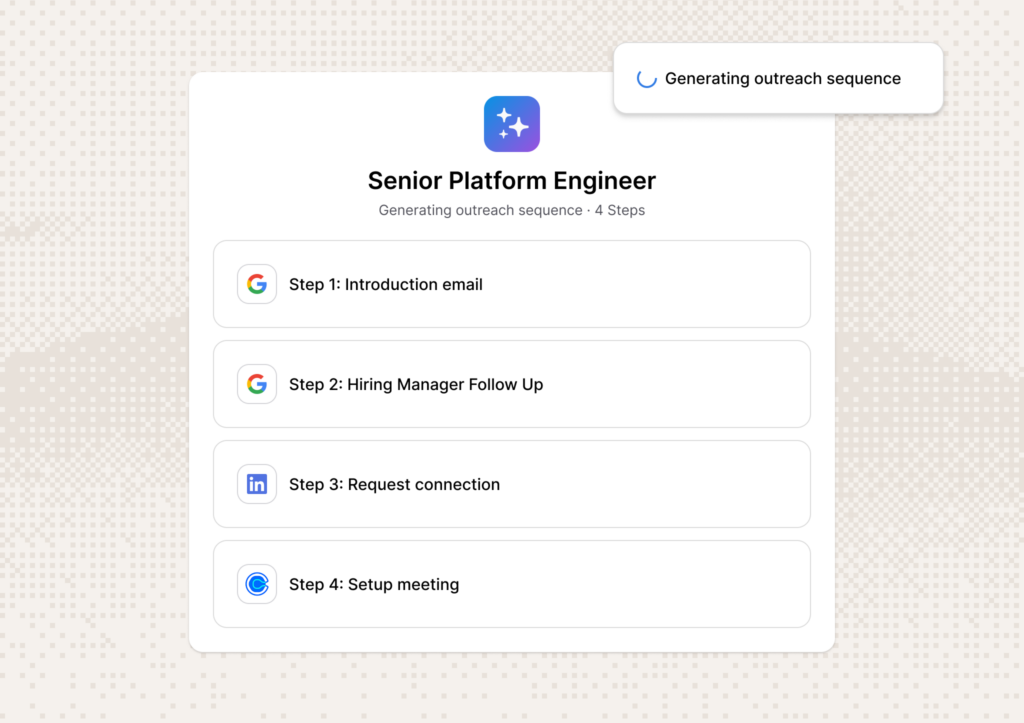The width and height of the screenshot is (1024, 723).
Task: Open Step 2: Hiring Manager Follow Up
Action: [511, 384]
